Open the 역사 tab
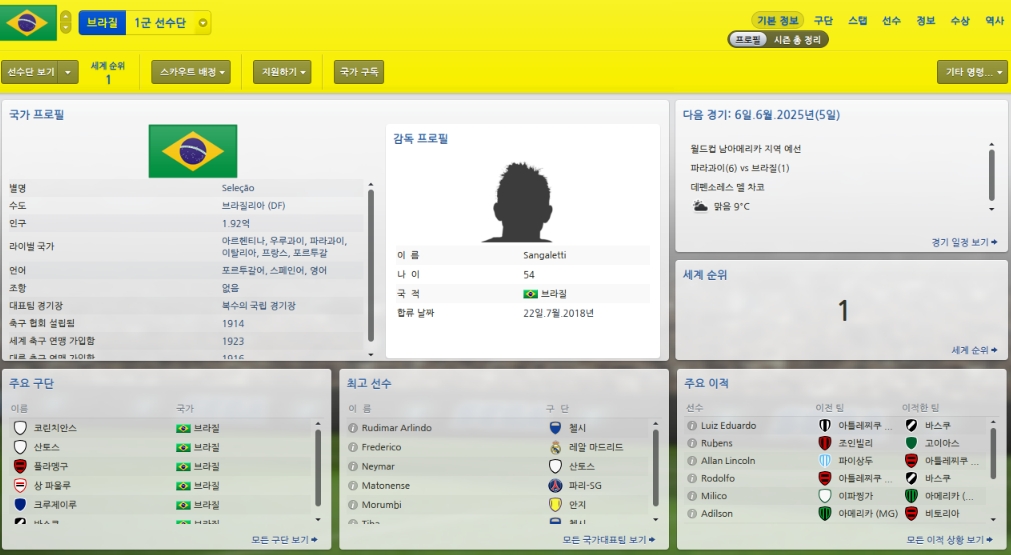Viewport: 1011px width, 555px height. pyautogui.click(x=994, y=21)
